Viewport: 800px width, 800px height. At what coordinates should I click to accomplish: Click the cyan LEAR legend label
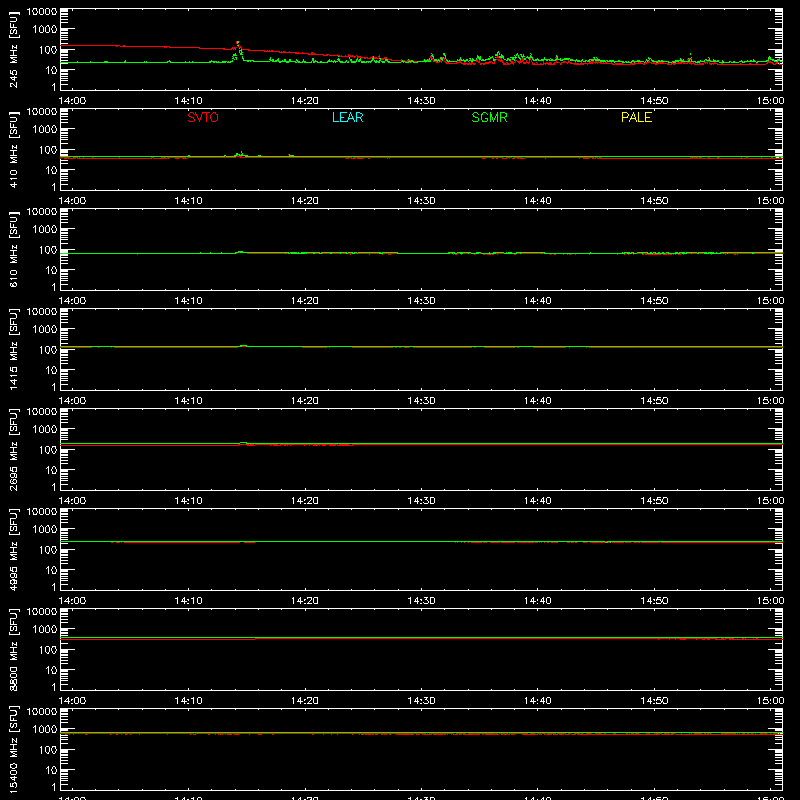[347, 117]
